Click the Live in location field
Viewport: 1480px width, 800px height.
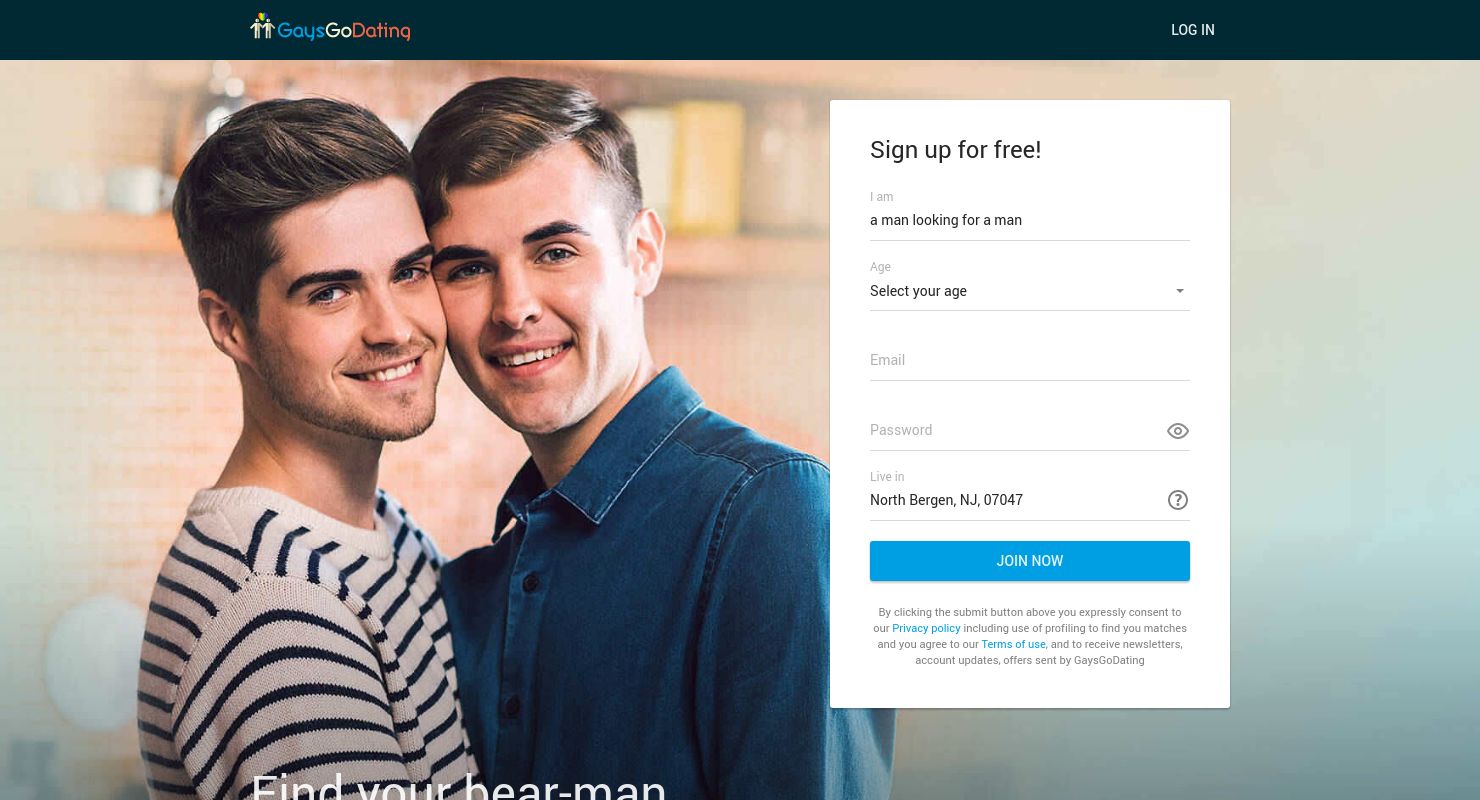point(1015,500)
